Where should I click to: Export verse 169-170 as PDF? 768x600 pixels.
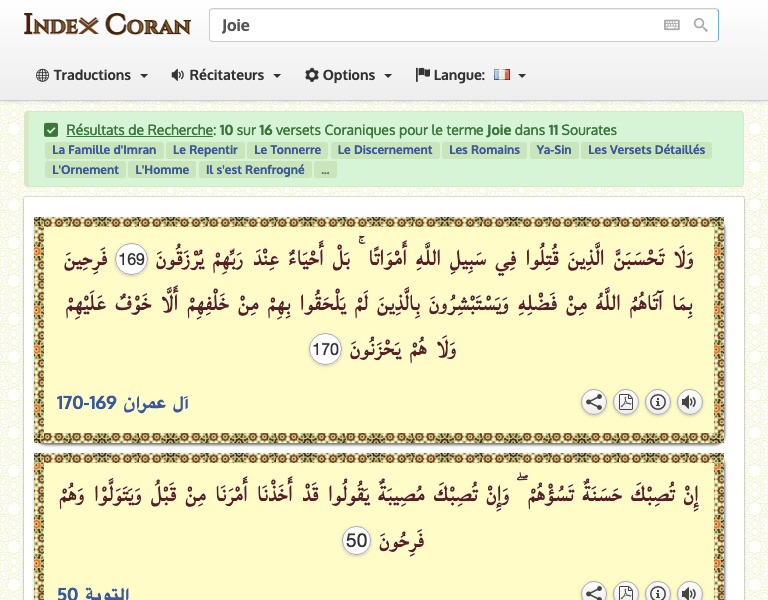[x=626, y=402]
